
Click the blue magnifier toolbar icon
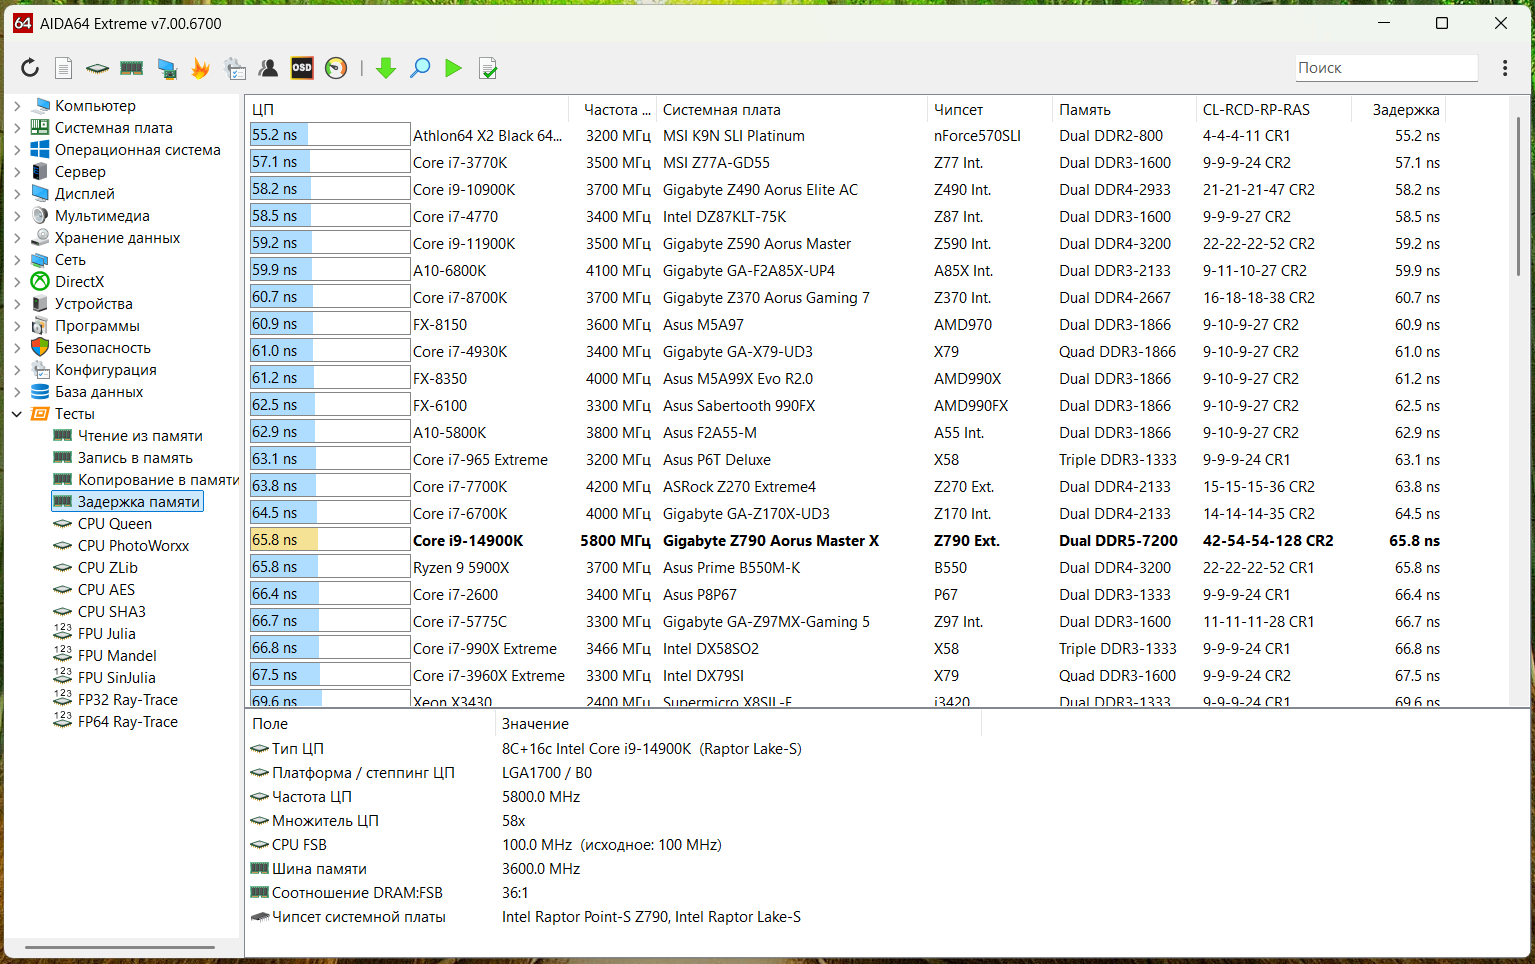point(420,68)
